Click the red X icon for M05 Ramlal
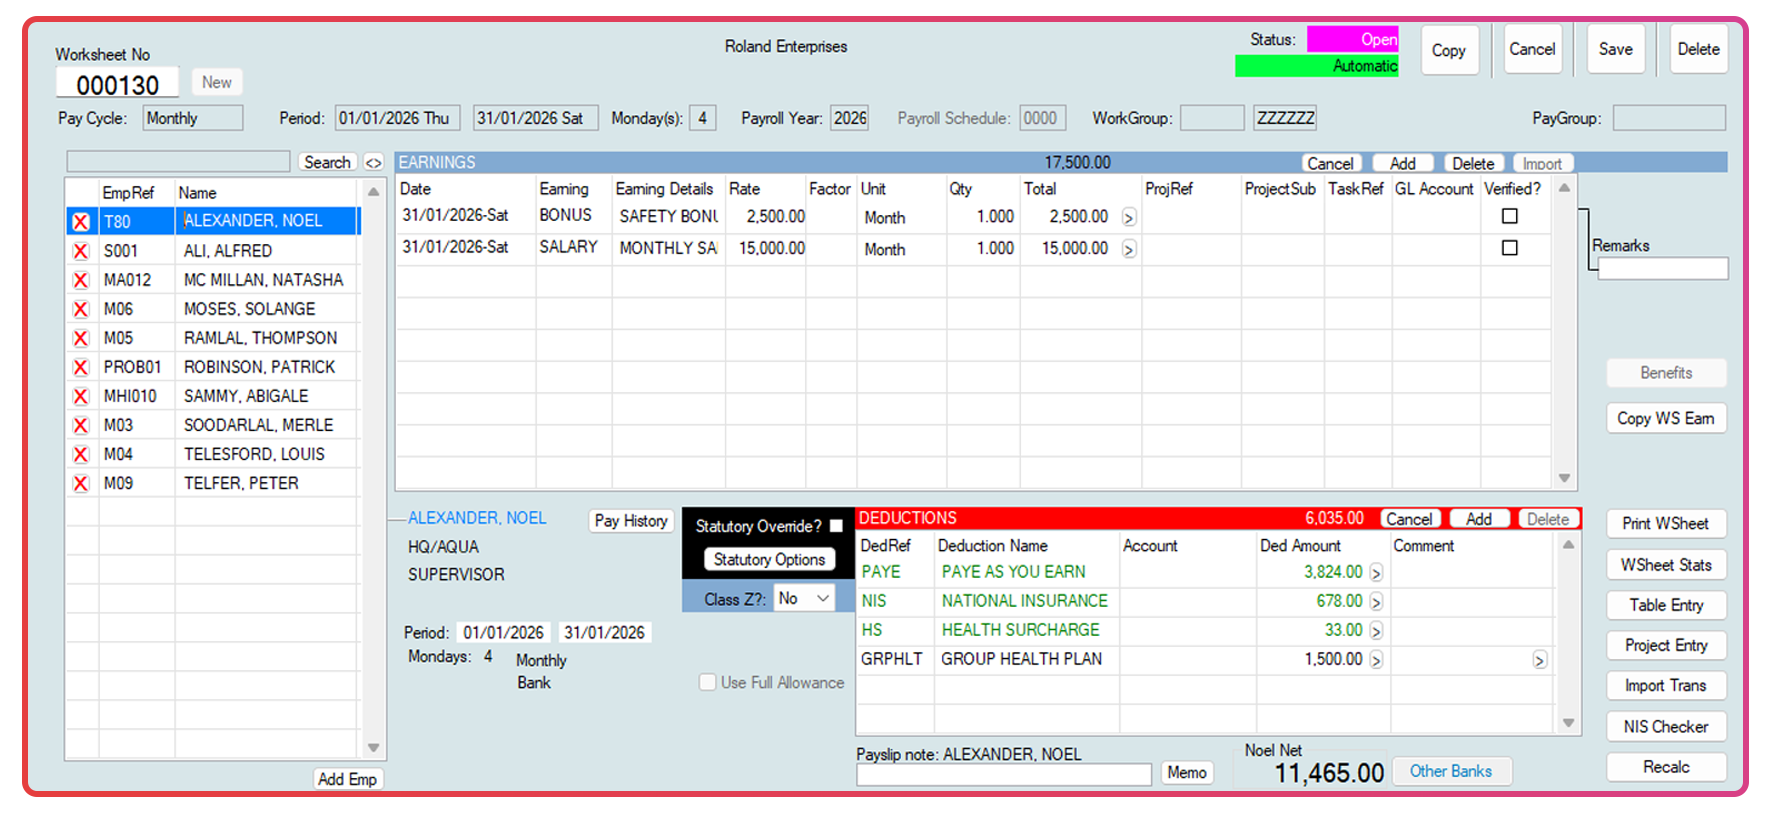 pyautogui.click(x=81, y=338)
